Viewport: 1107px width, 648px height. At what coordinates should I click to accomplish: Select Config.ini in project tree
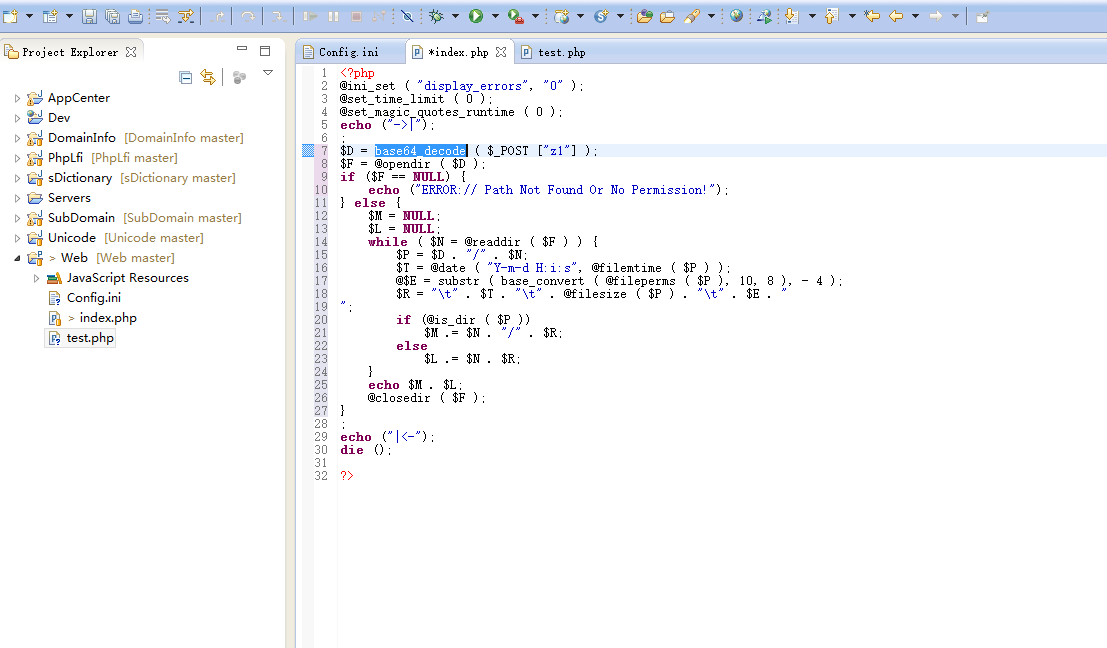coord(93,298)
